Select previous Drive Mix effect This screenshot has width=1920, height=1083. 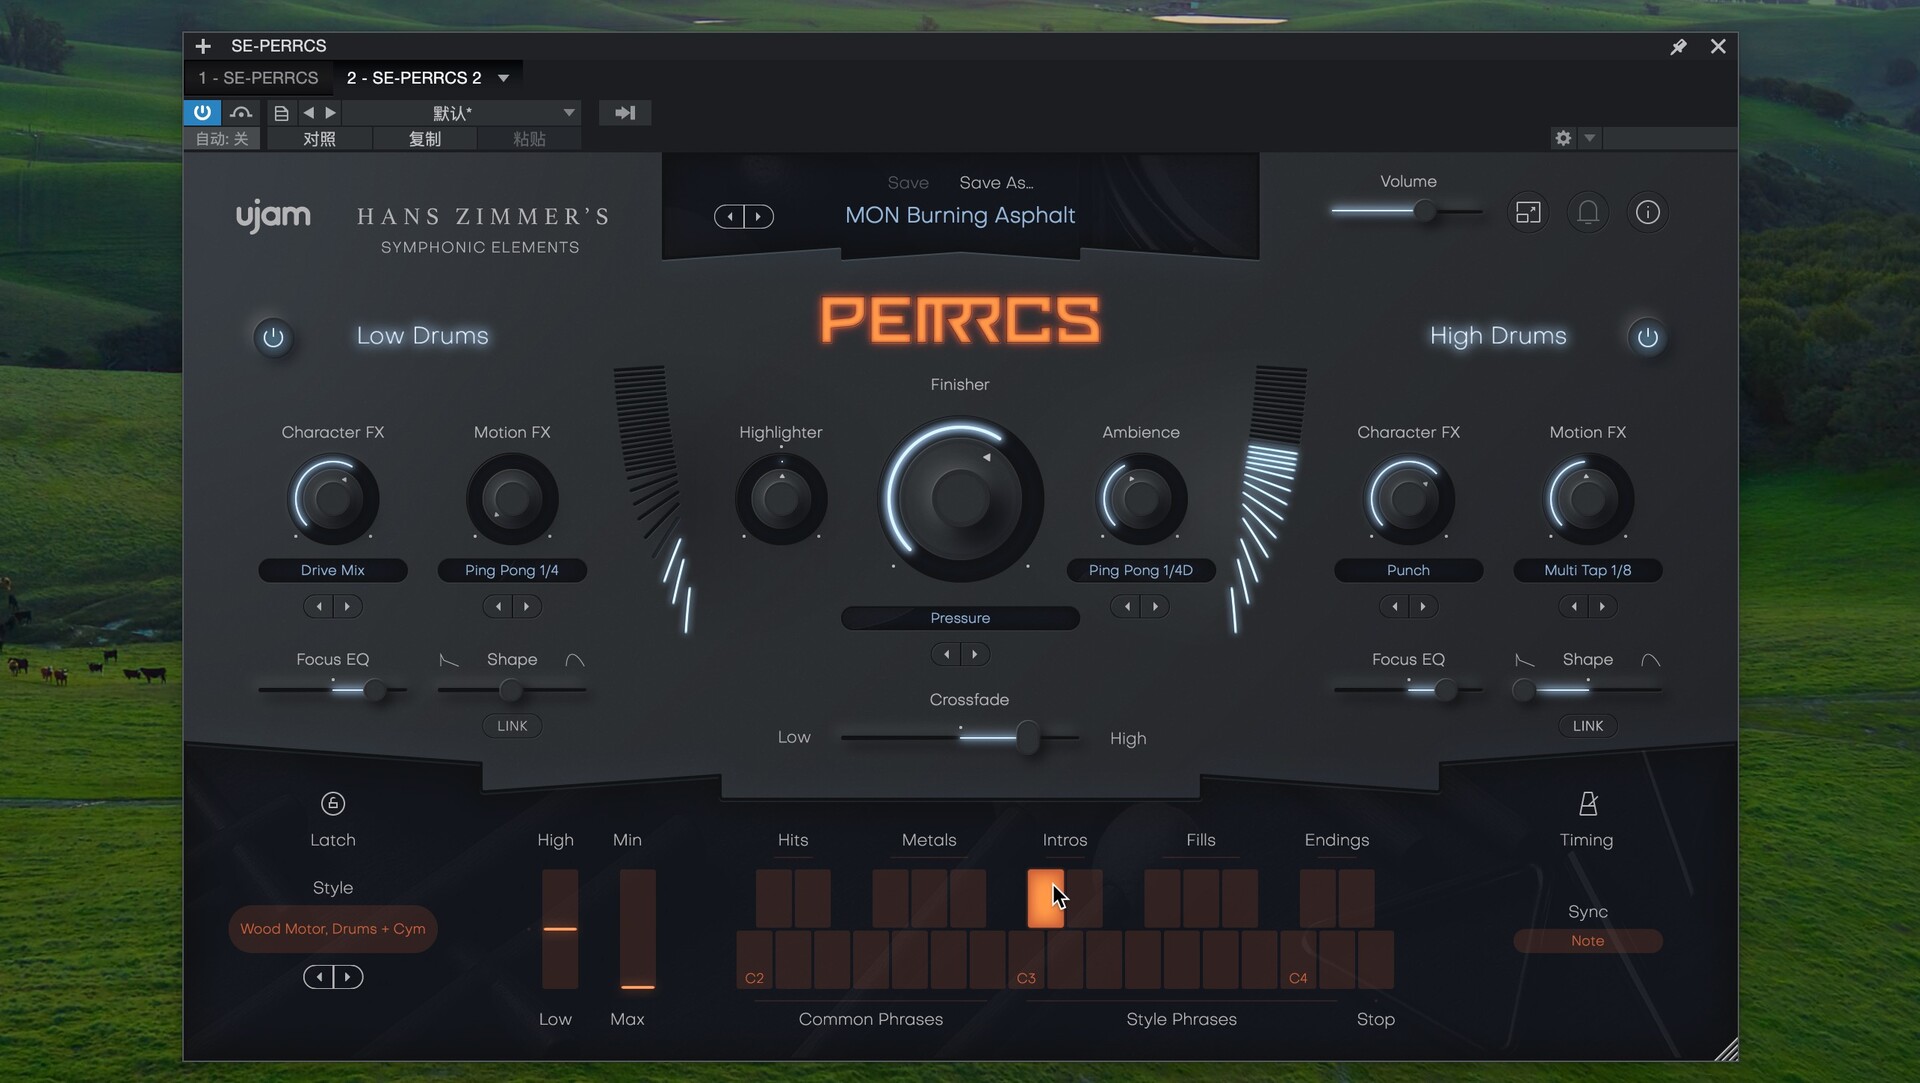(x=319, y=606)
